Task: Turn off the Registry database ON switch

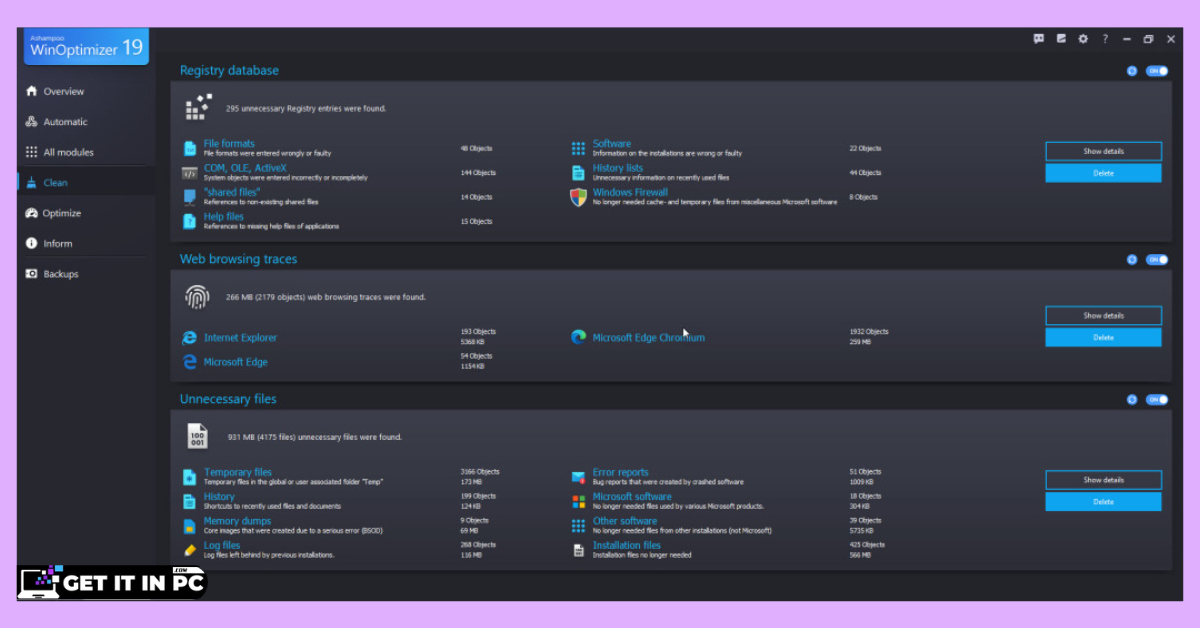Action: pos(1157,71)
